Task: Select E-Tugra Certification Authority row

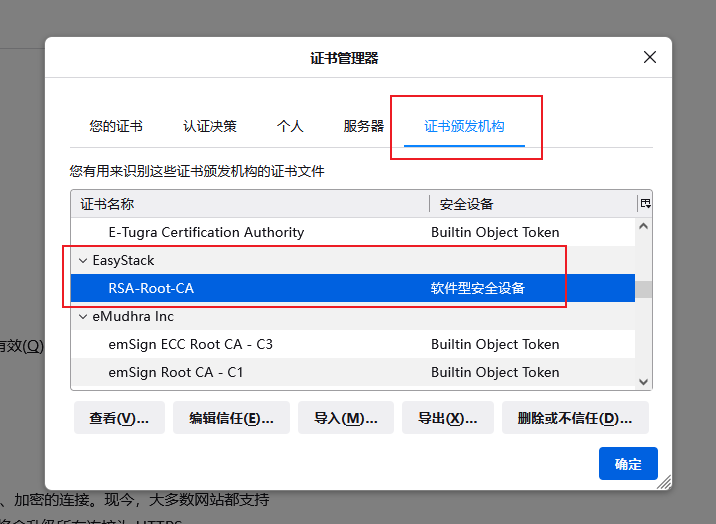Action: click(206, 232)
